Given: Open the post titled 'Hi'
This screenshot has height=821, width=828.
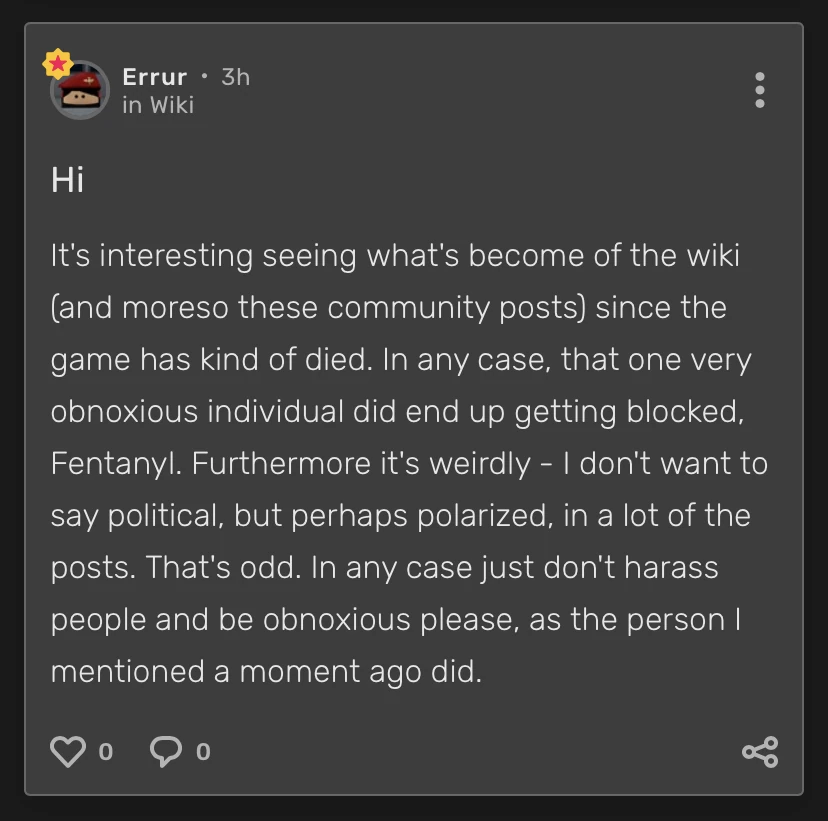Looking at the screenshot, I should [67, 180].
